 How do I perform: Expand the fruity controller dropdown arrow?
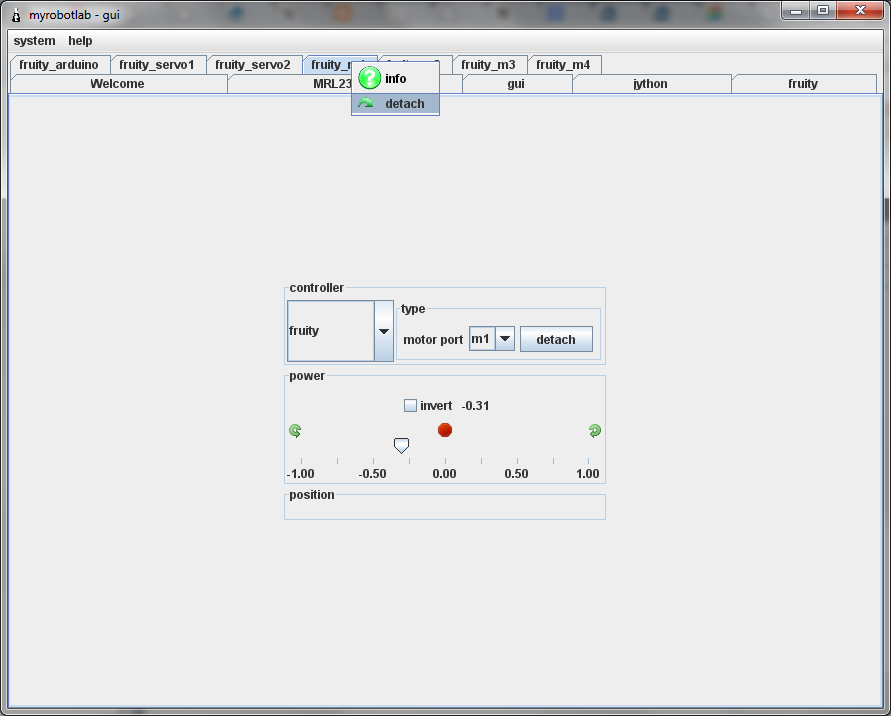[383, 331]
